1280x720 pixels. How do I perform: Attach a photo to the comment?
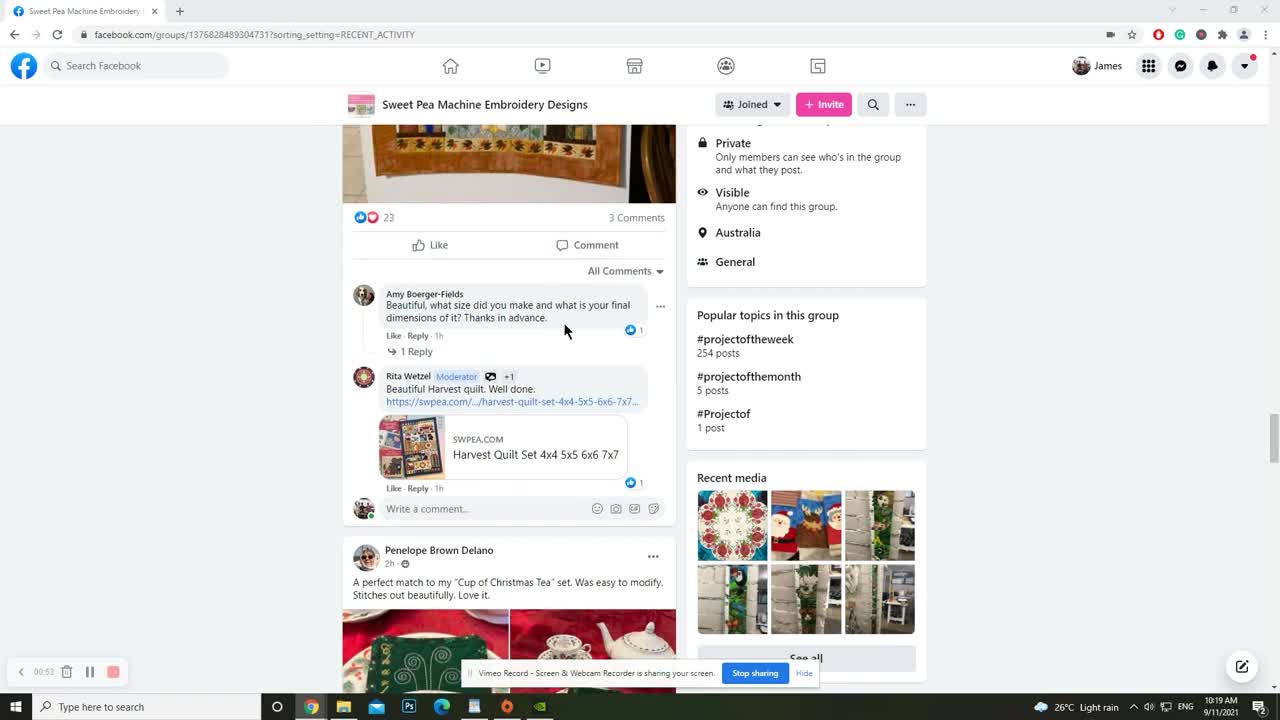coord(616,509)
